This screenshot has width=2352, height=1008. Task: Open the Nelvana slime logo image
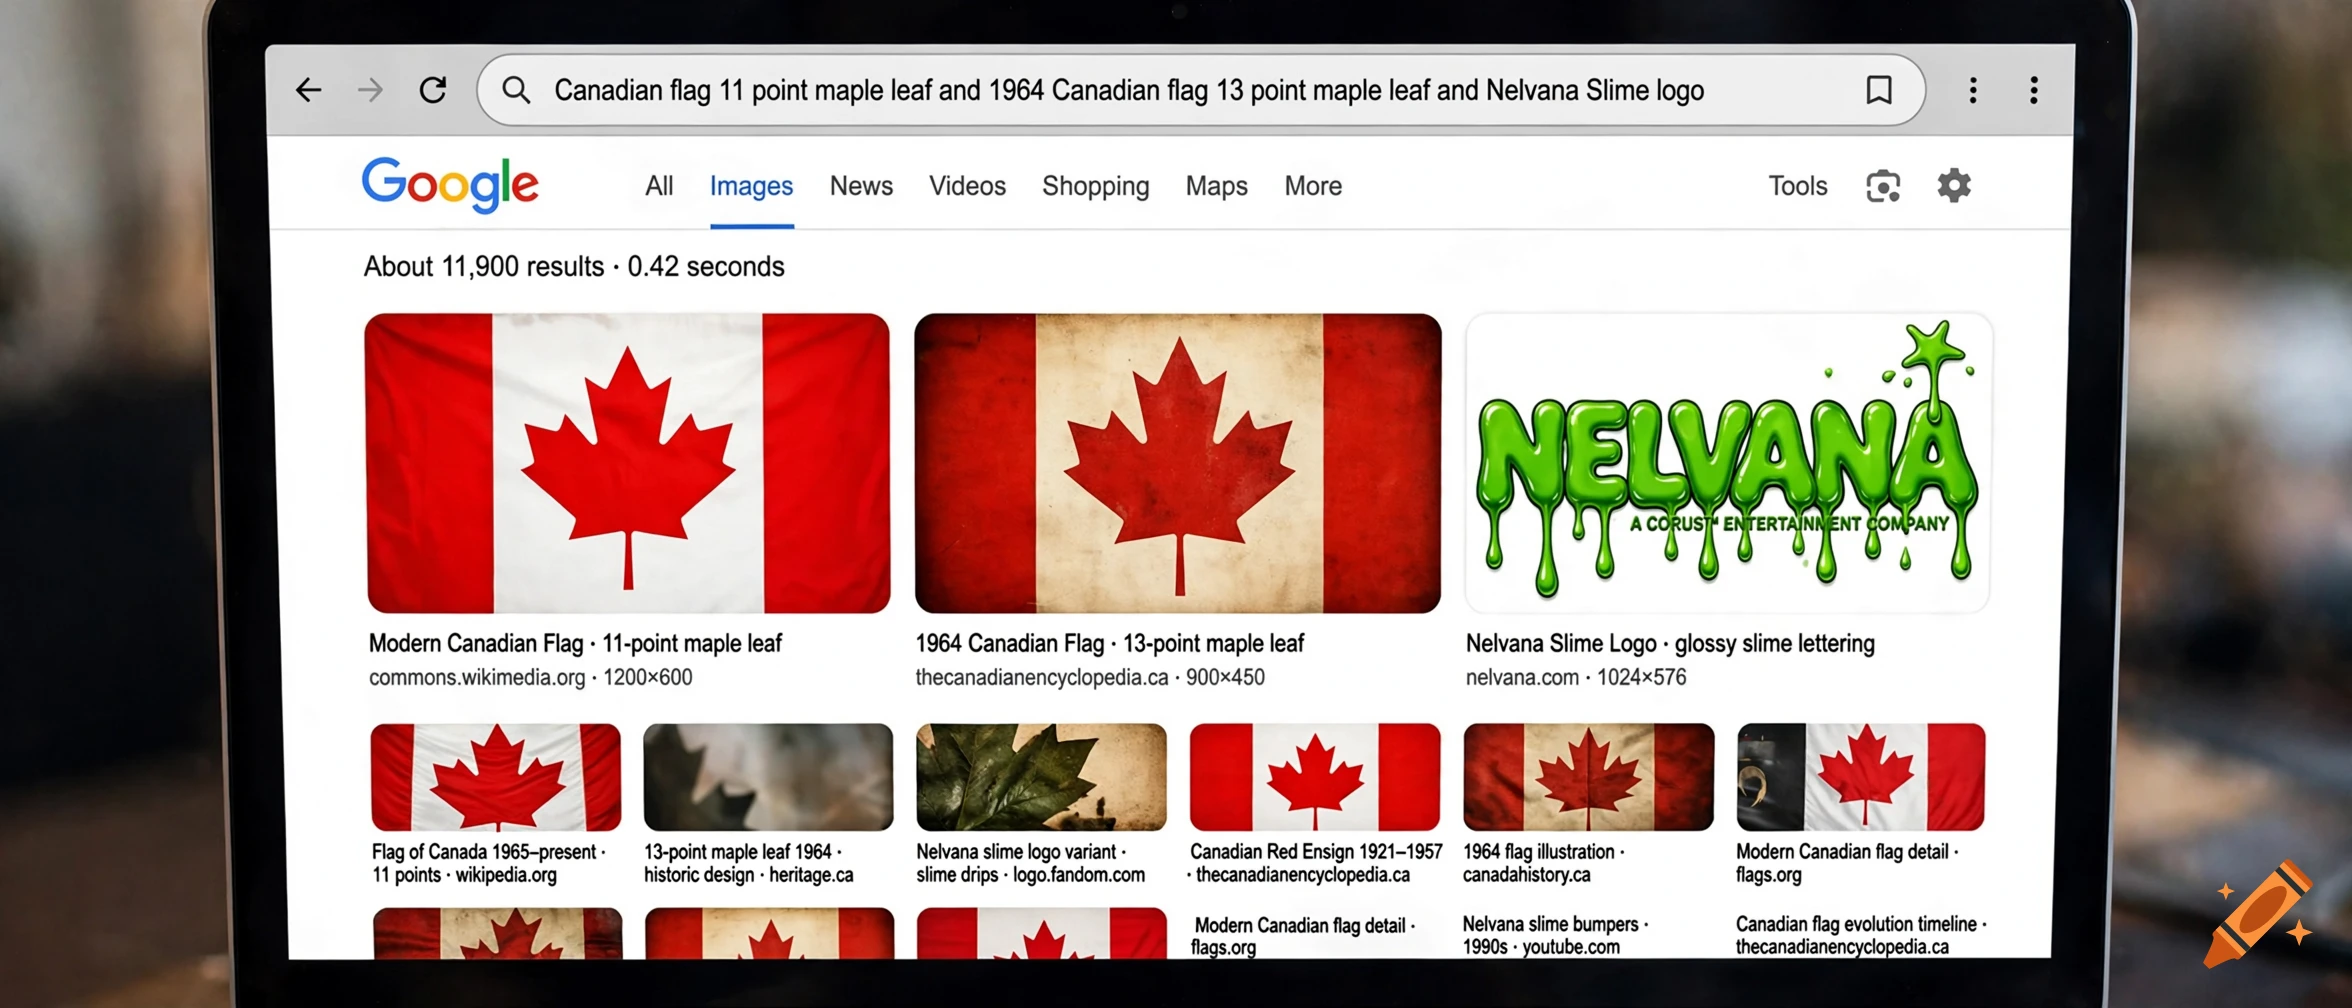point(1728,463)
